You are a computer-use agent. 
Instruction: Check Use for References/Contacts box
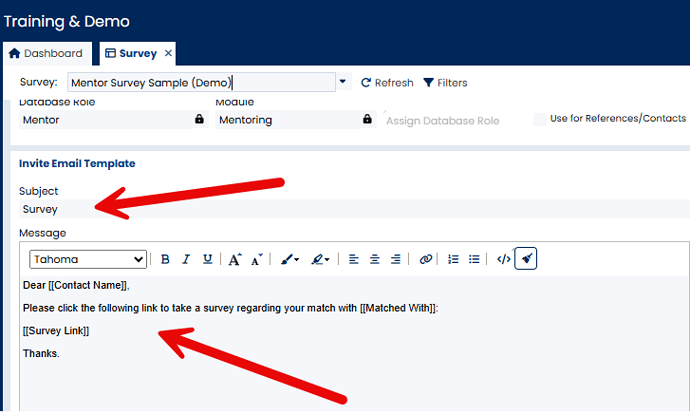tap(540, 120)
